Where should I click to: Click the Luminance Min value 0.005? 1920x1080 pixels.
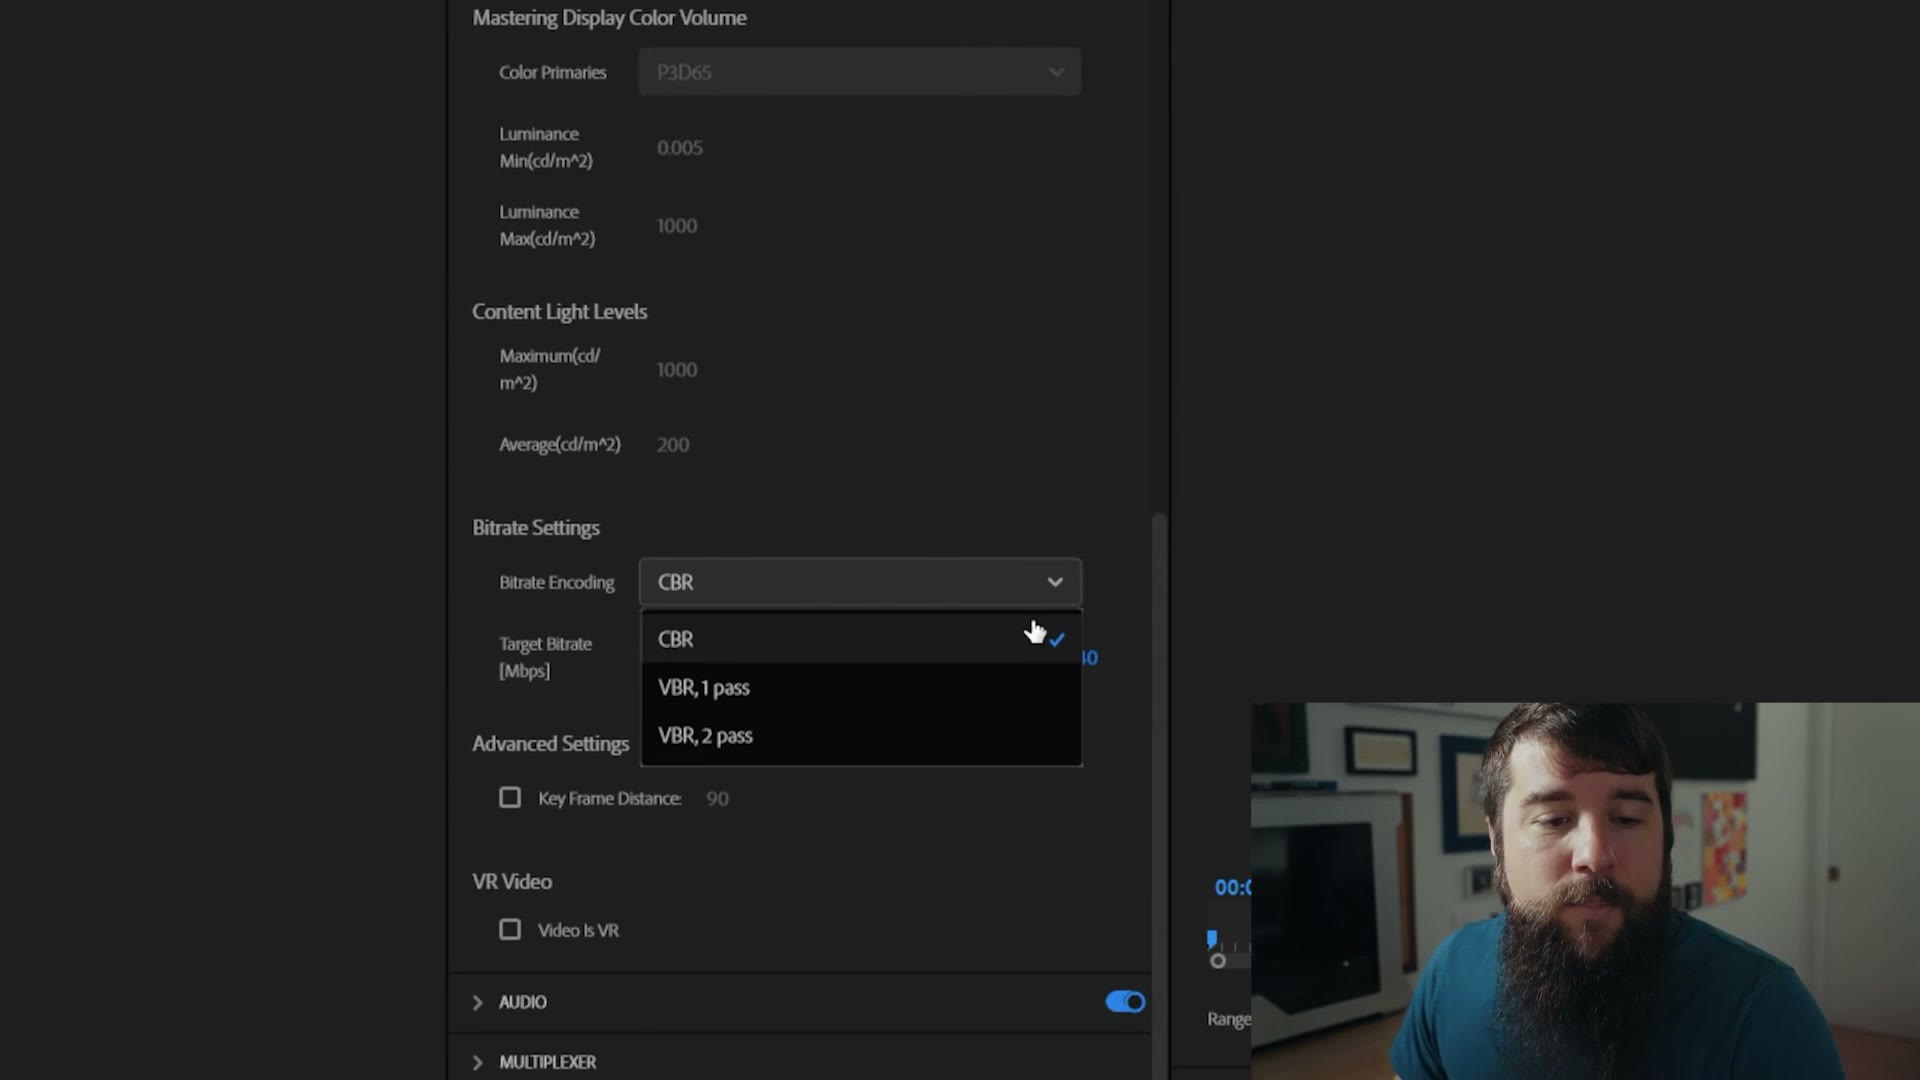click(x=680, y=148)
